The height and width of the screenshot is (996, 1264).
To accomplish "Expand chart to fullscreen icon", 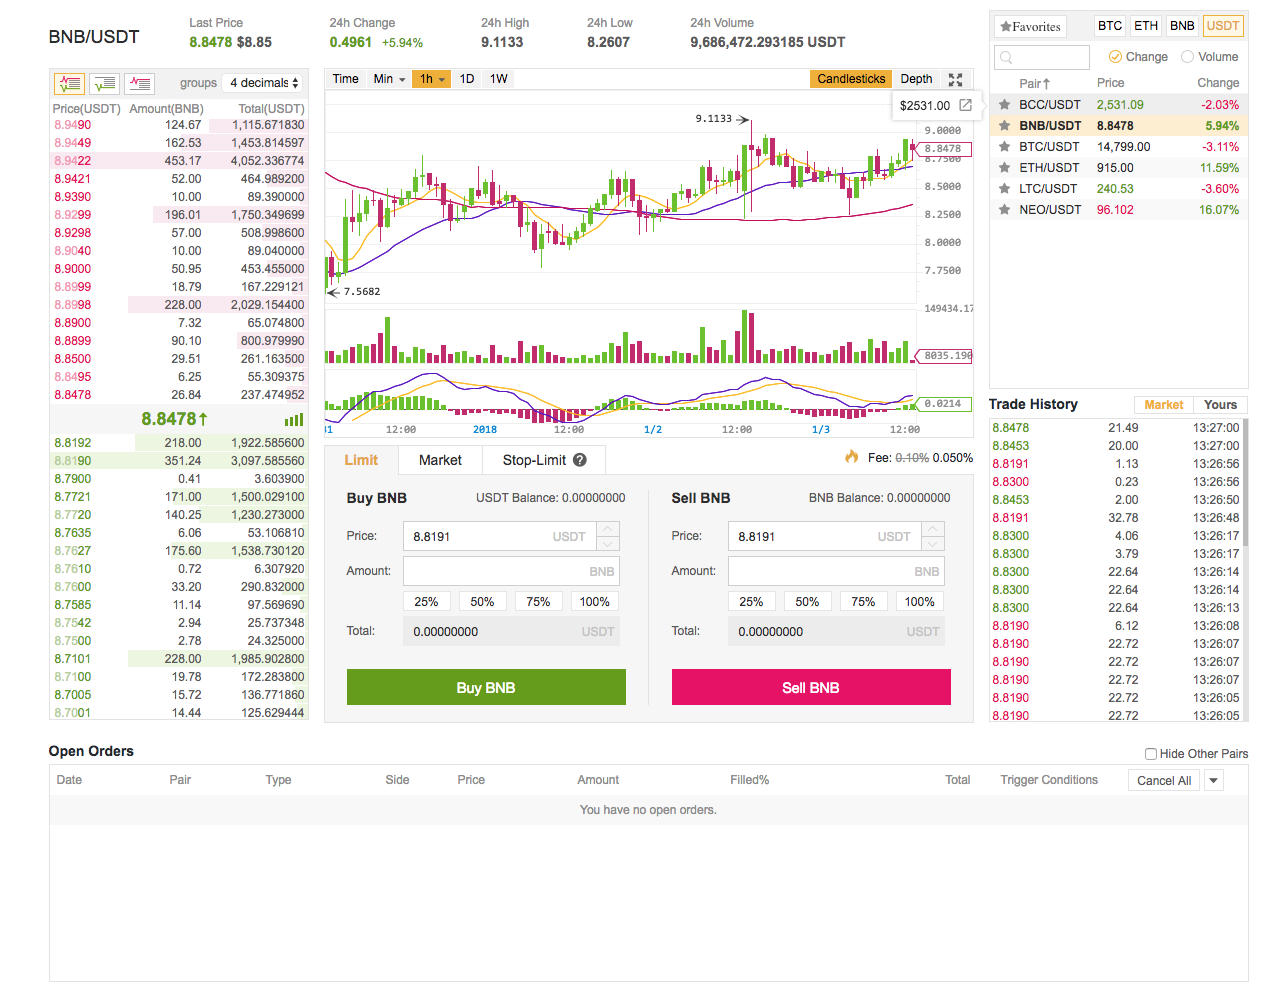I will click(x=955, y=79).
